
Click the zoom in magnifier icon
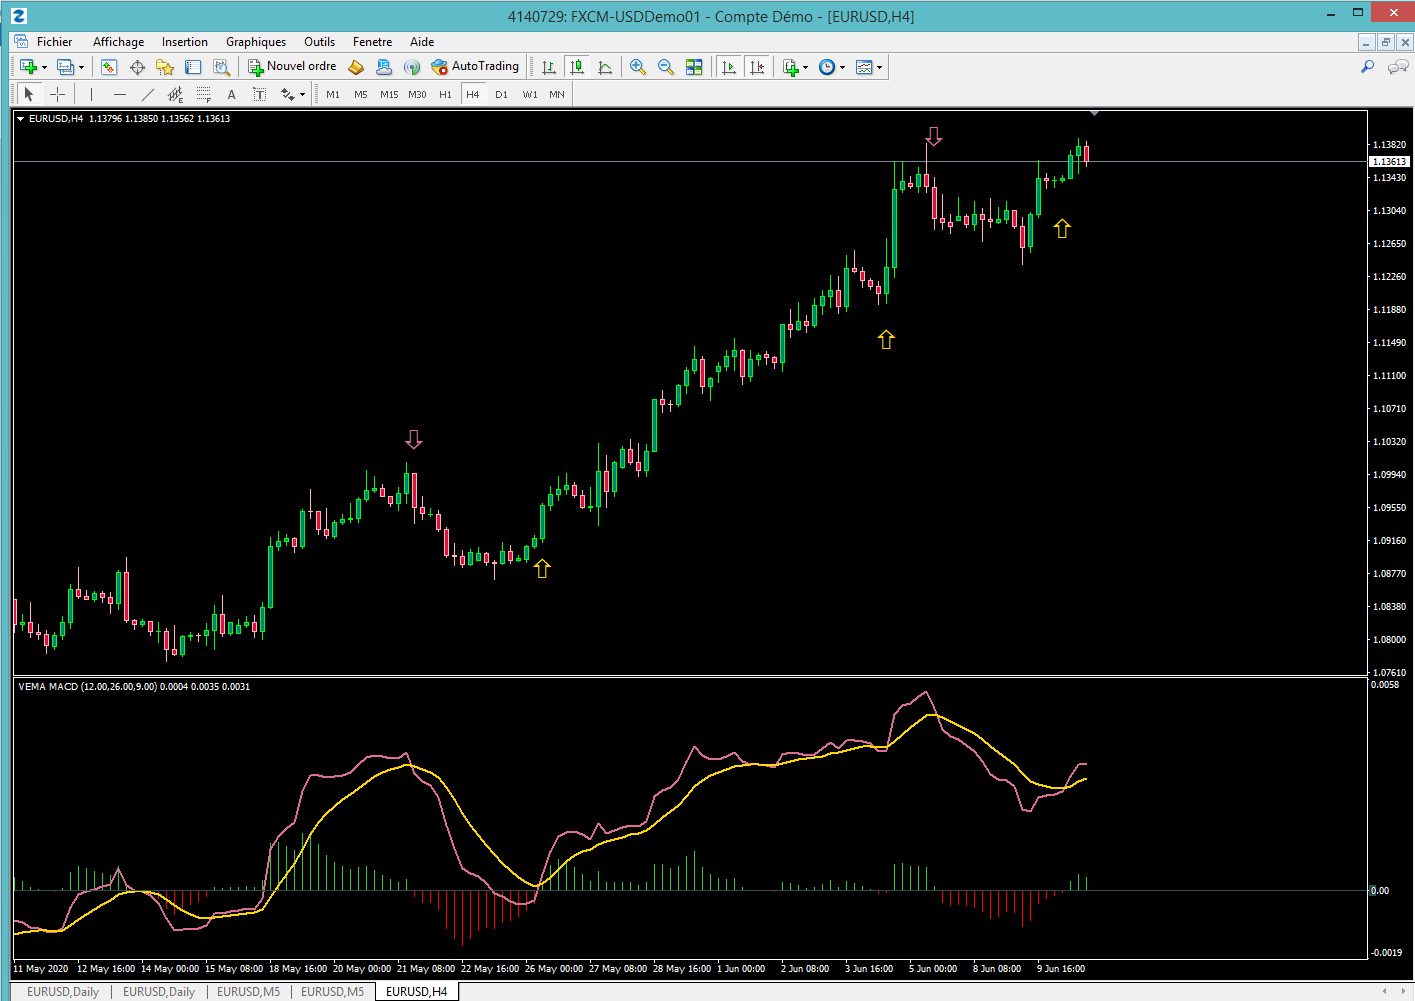click(x=637, y=67)
